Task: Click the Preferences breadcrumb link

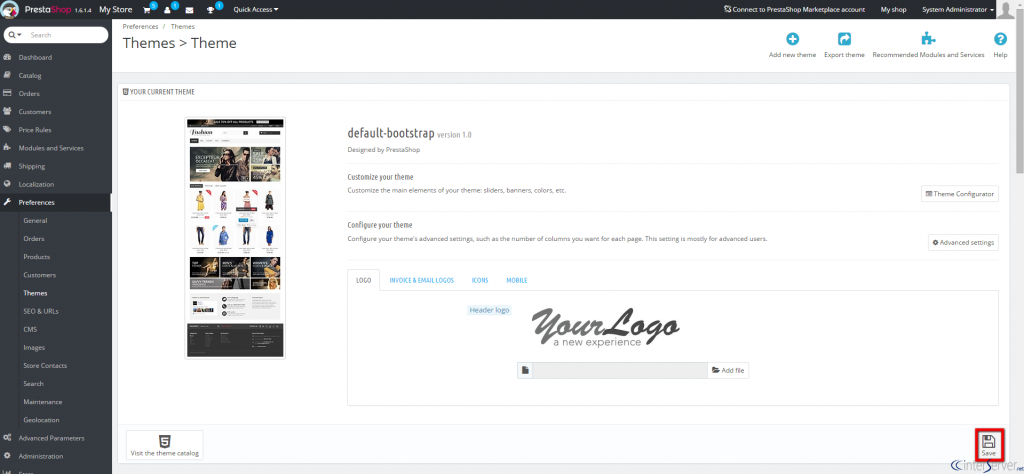Action: click(140, 27)
